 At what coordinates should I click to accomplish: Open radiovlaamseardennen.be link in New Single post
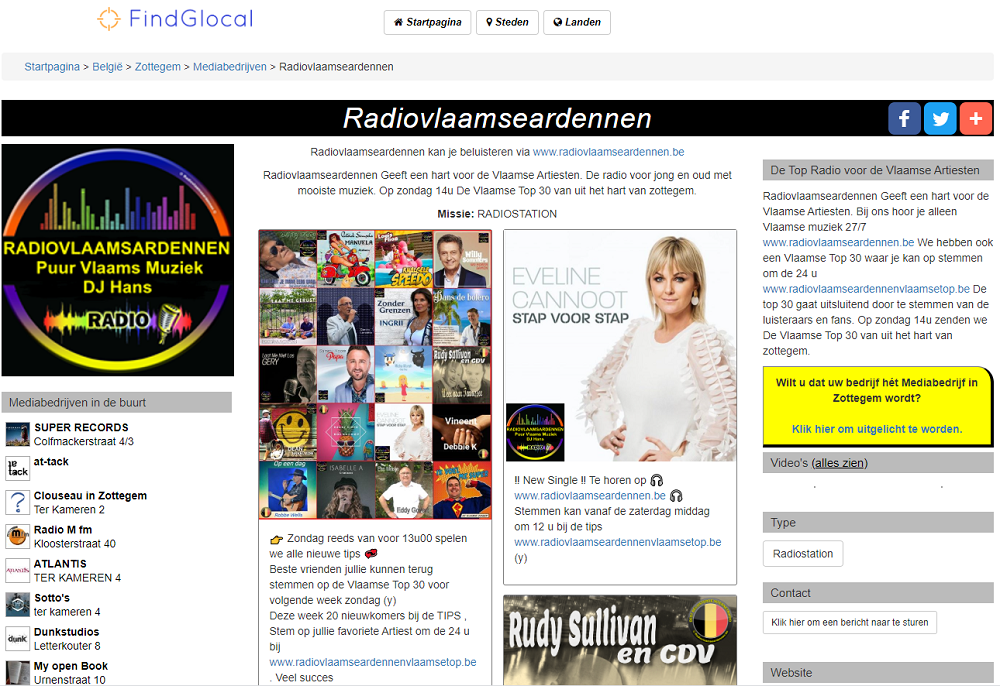(590, 495)
